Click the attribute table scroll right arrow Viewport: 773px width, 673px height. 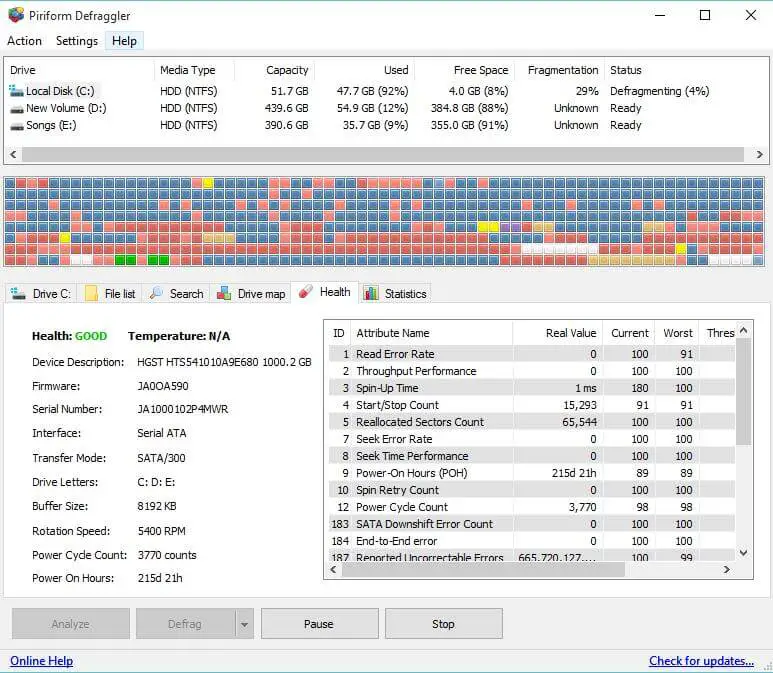[x=727, y=569]
